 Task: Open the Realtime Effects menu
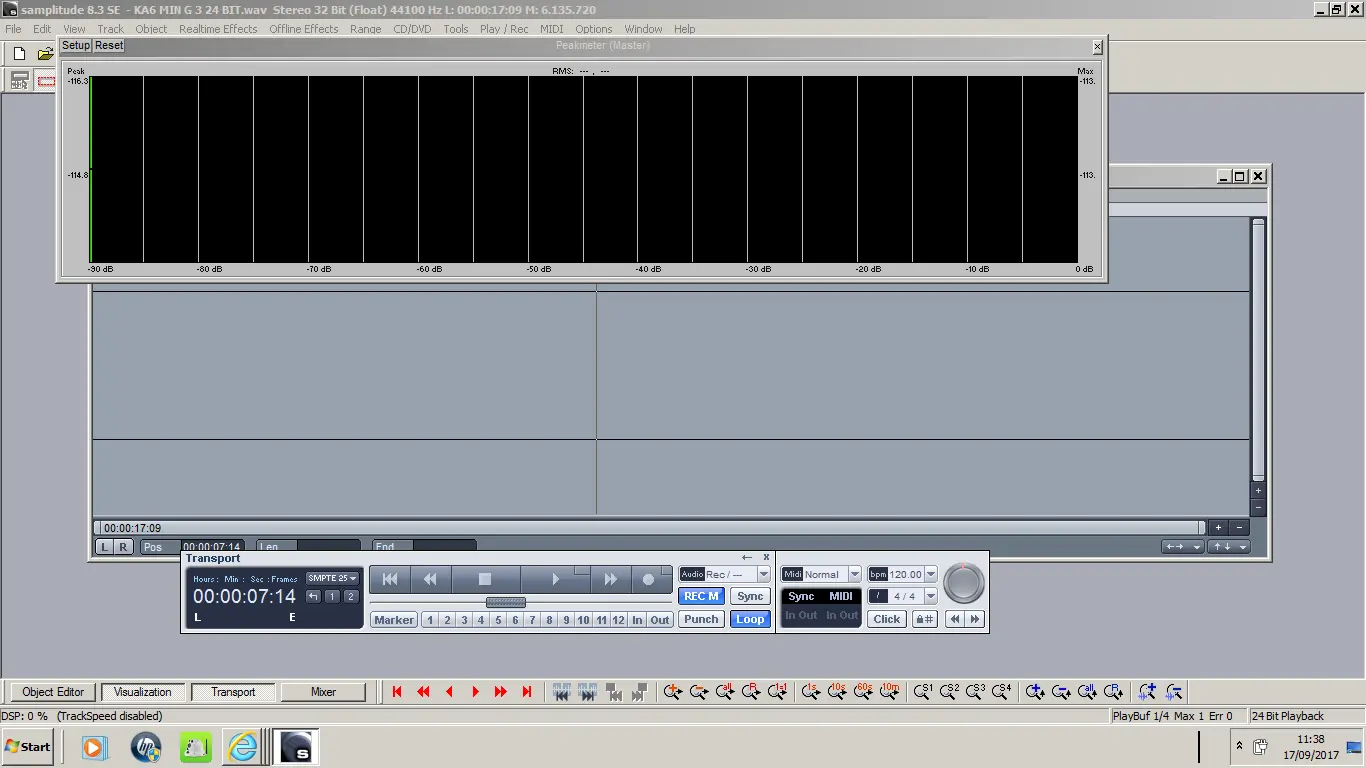(x=218, y=29)
